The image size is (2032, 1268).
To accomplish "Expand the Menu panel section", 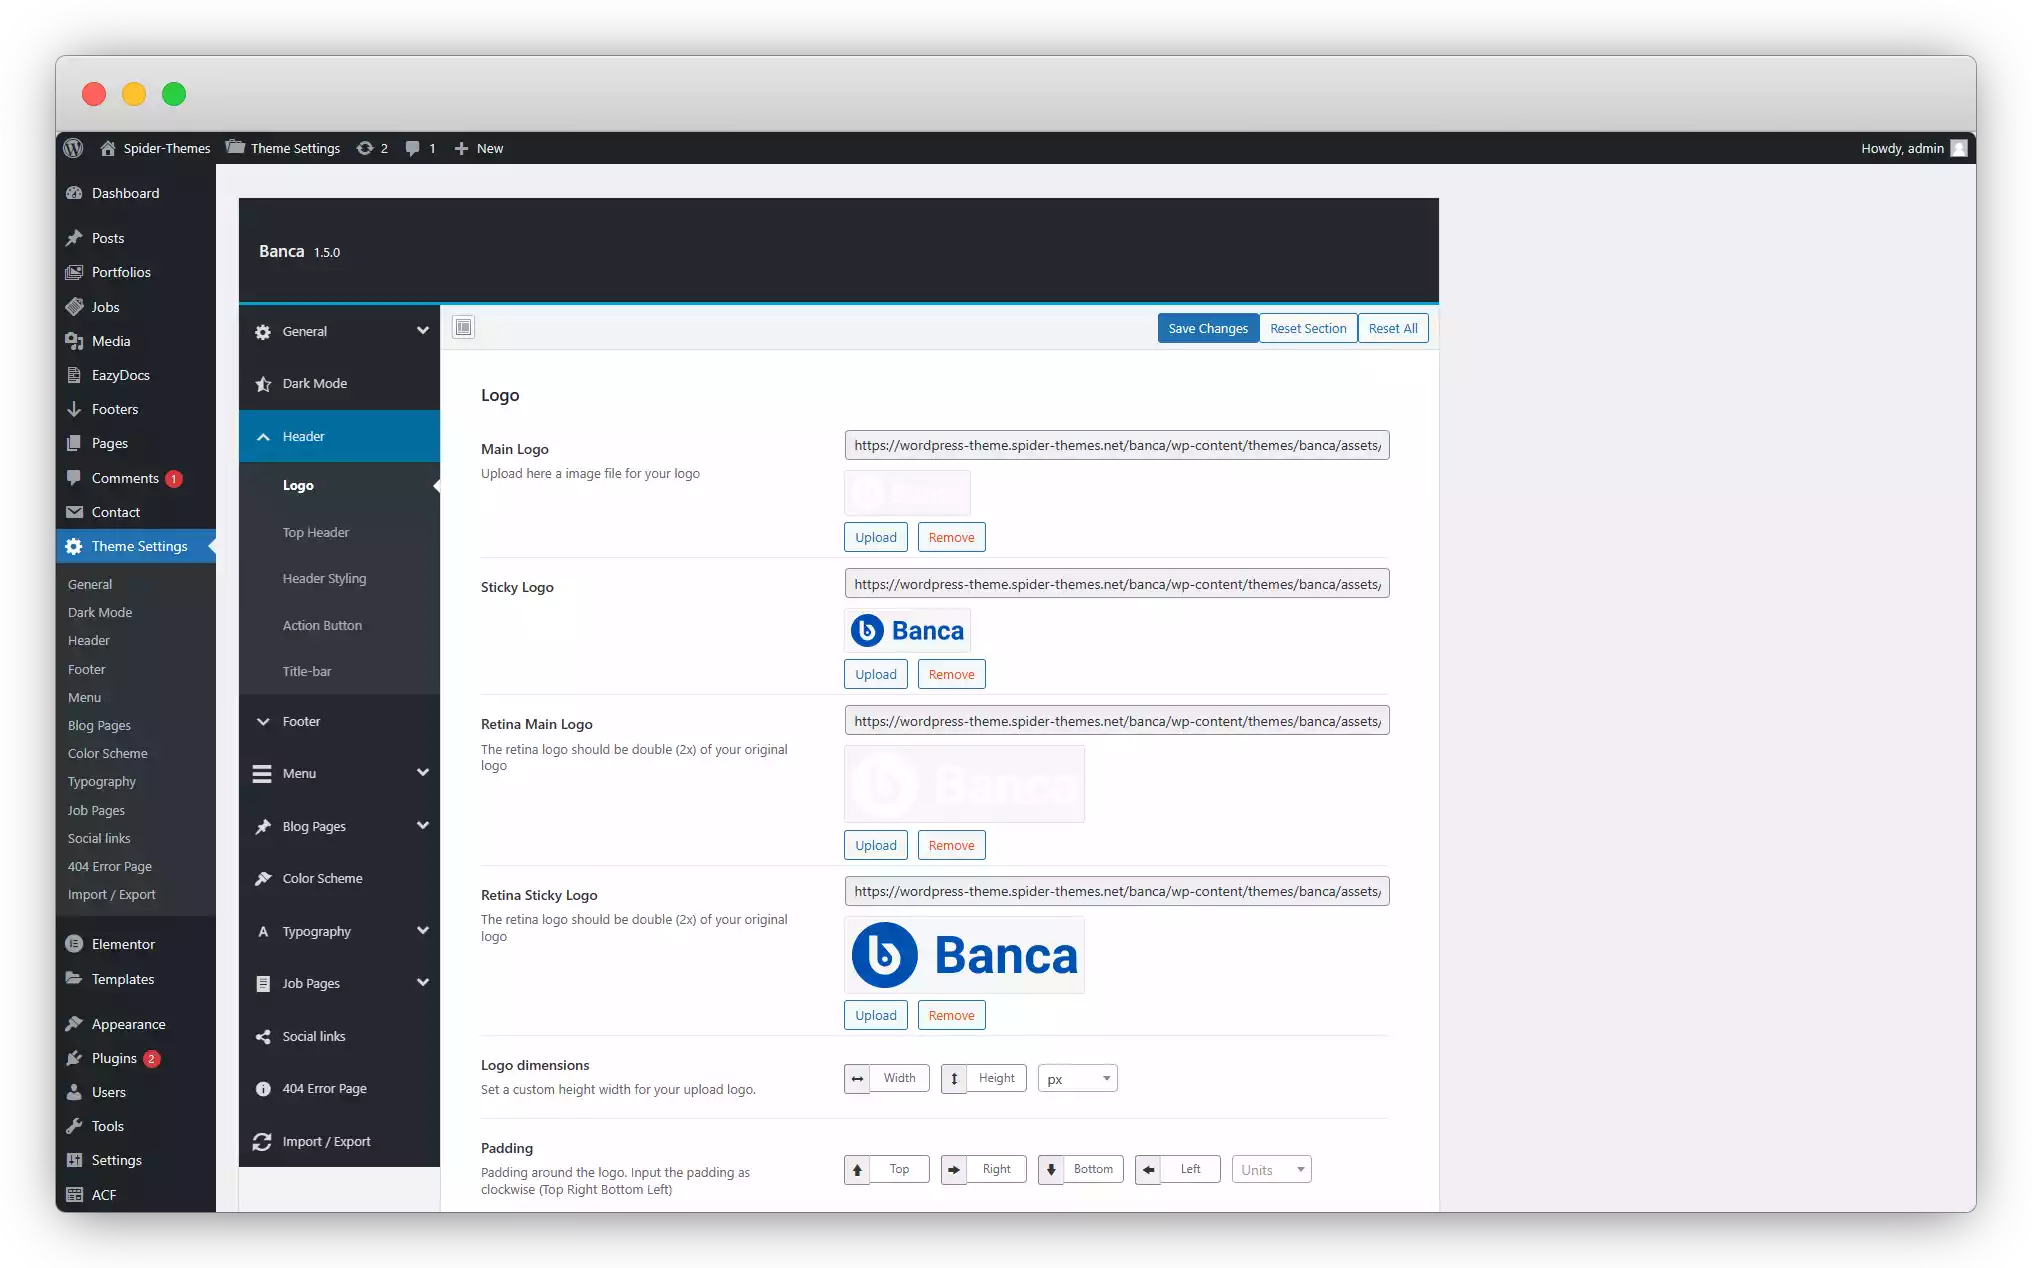I will [339, 773].
